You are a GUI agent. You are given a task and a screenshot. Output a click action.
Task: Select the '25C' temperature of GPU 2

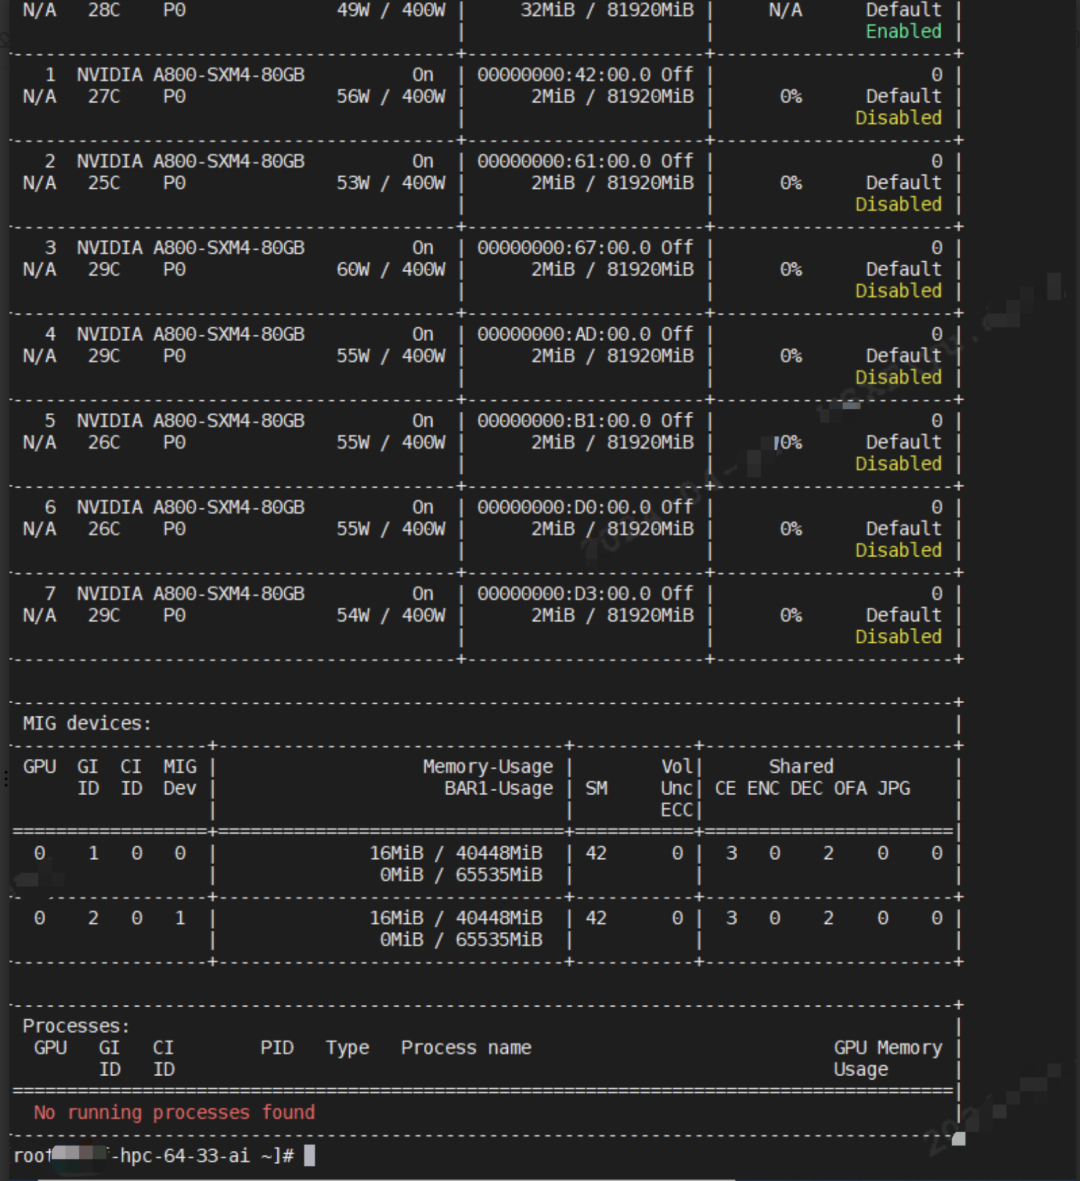pos(104,184)
